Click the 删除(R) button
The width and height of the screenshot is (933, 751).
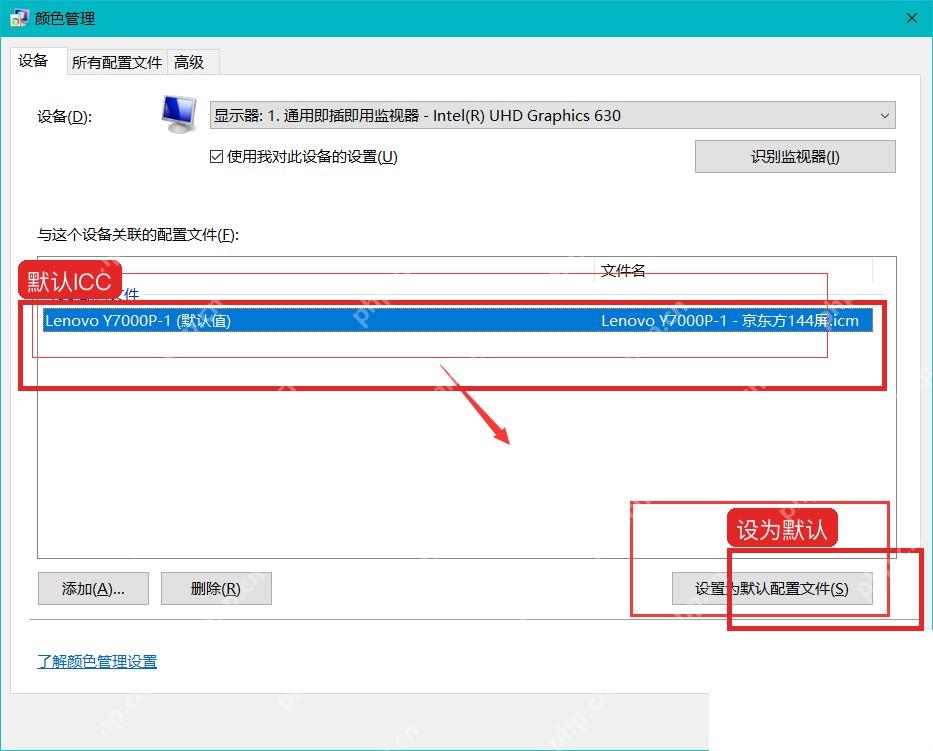[x=216, y=589]
